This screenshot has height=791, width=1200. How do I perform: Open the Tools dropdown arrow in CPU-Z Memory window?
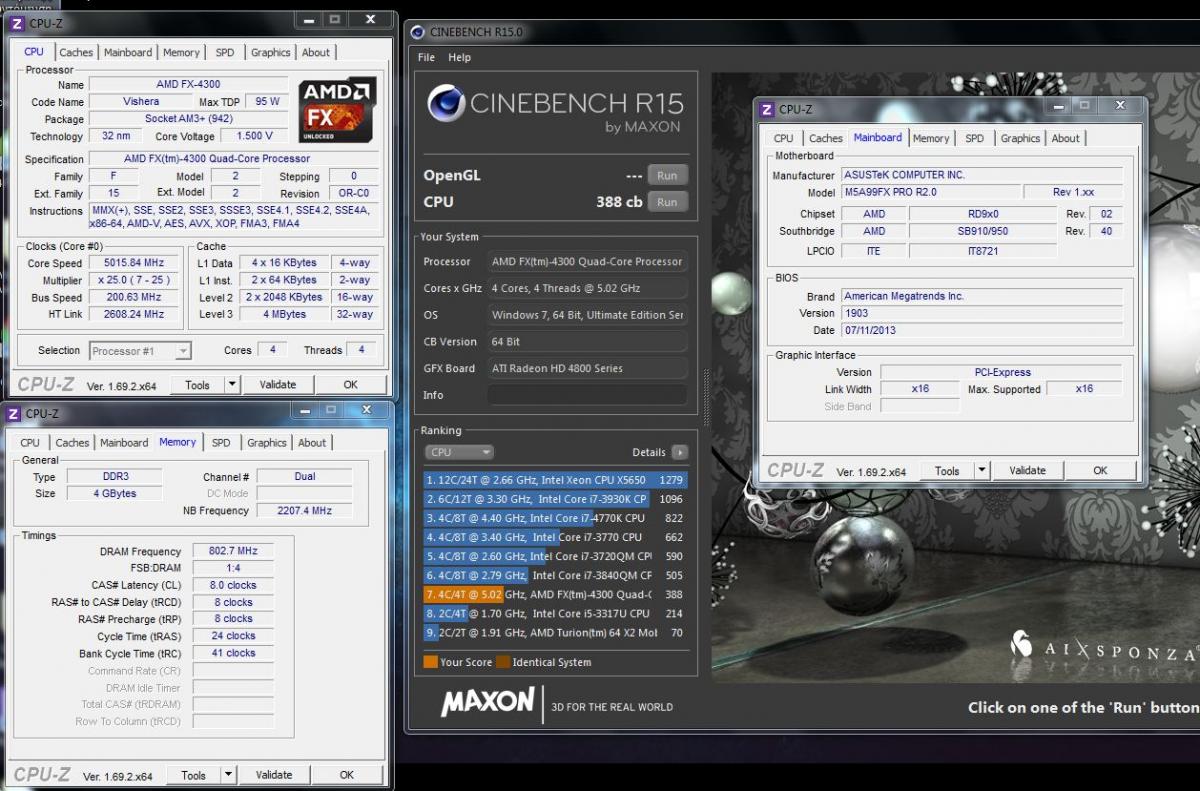(x=228, y=774)
